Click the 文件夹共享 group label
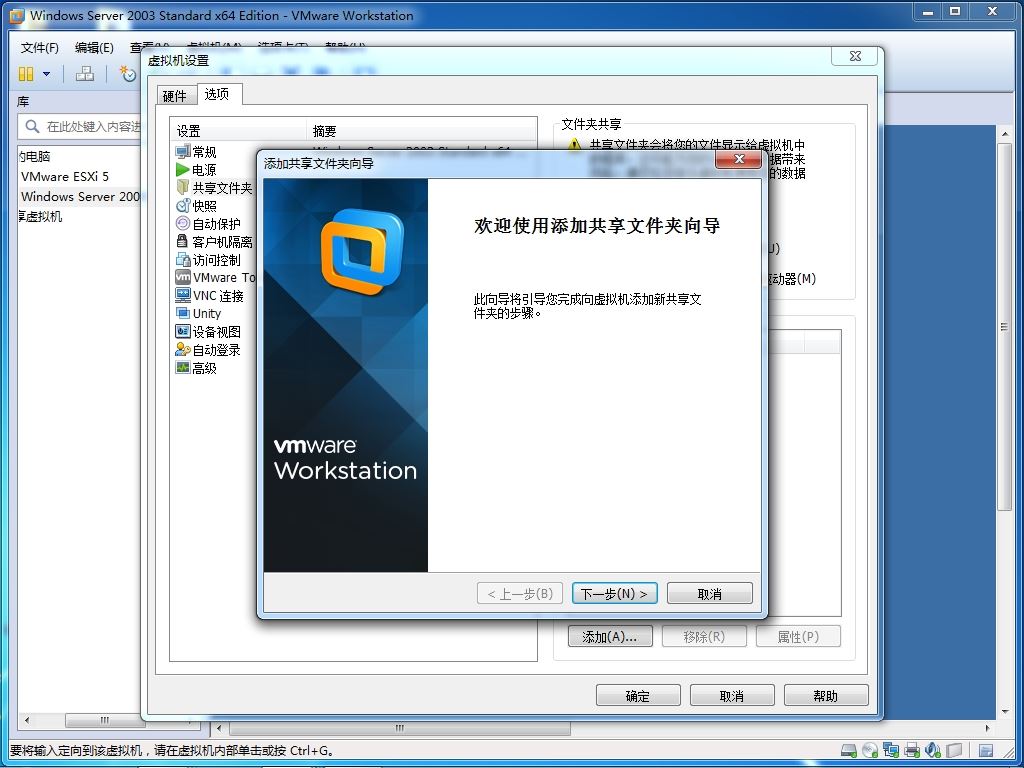This screenshot has height=768, width=1024. click(591, 124)
